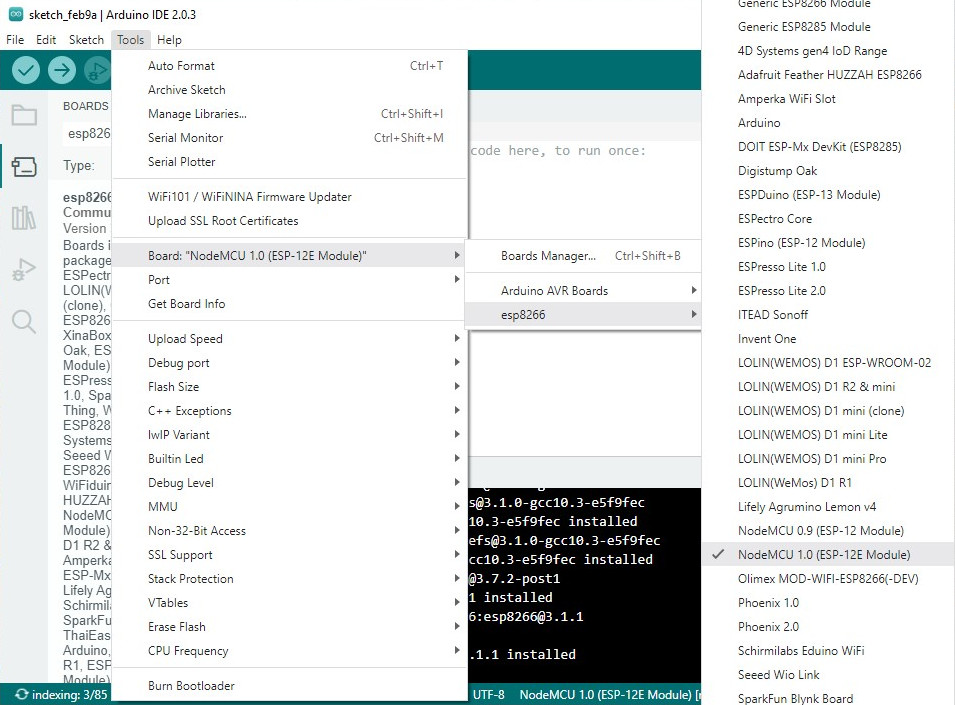Click the boards search field containing esp8266
The image size is (955, 705).
[x=87, y=133]
